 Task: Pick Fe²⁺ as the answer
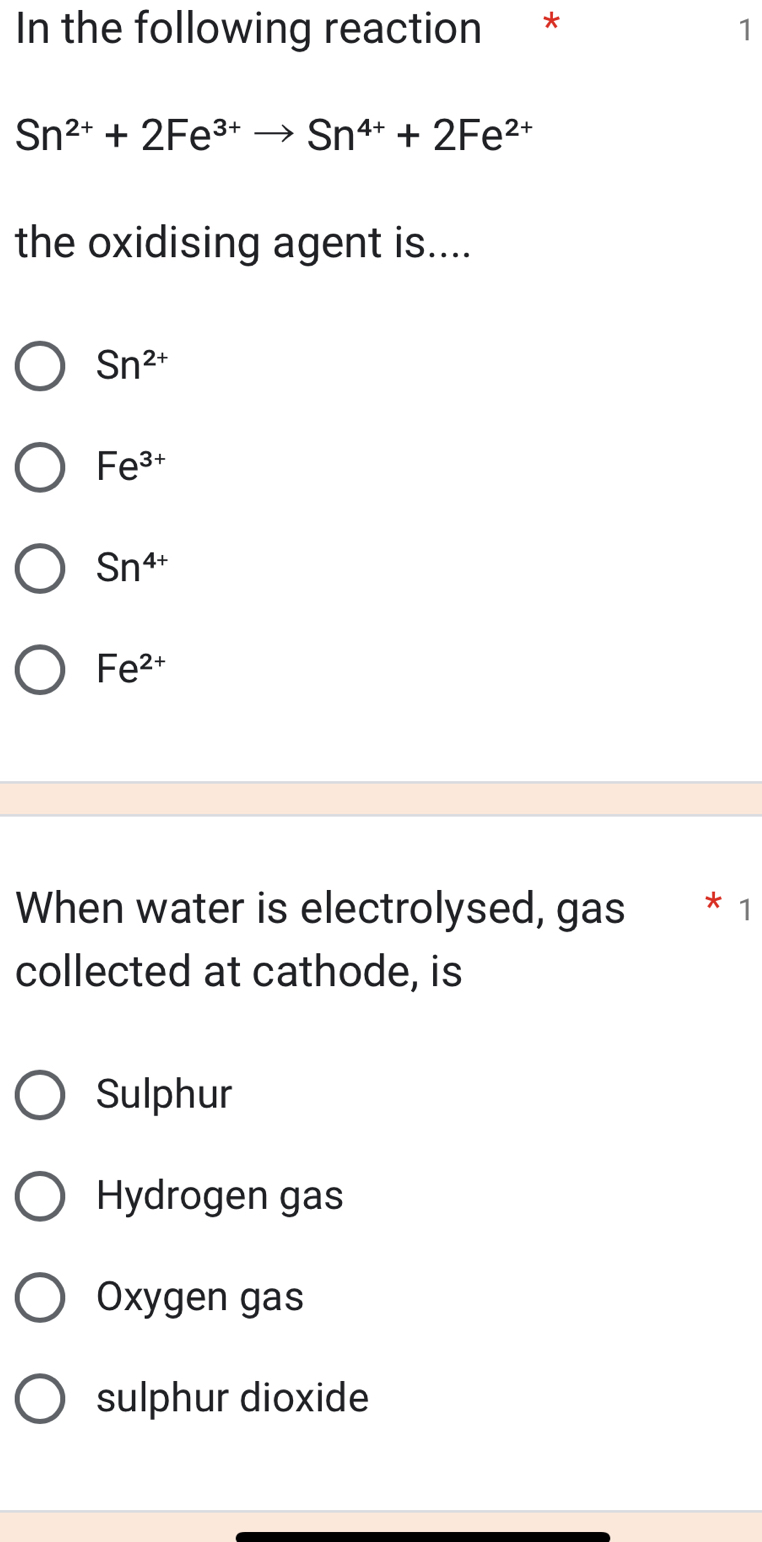pyautogui.click(x=40, y=670)
